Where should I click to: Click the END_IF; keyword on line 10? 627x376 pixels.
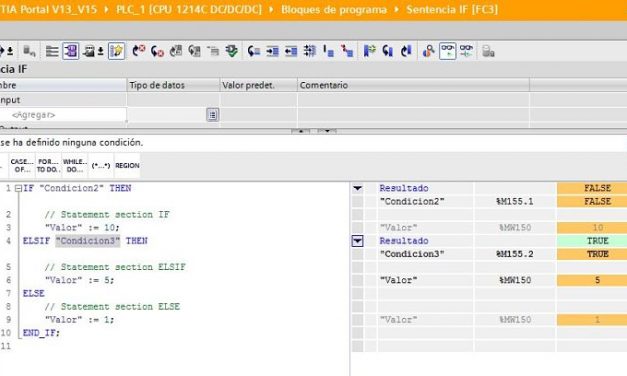(41, 333)
